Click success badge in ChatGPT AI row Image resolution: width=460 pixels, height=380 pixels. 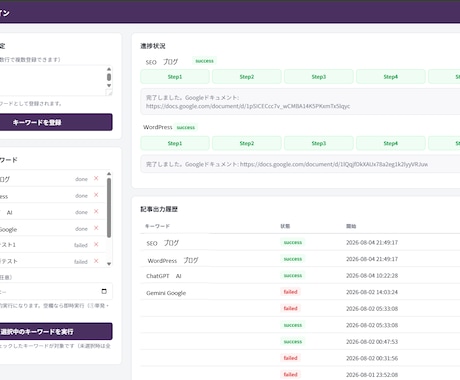(293, 276)
